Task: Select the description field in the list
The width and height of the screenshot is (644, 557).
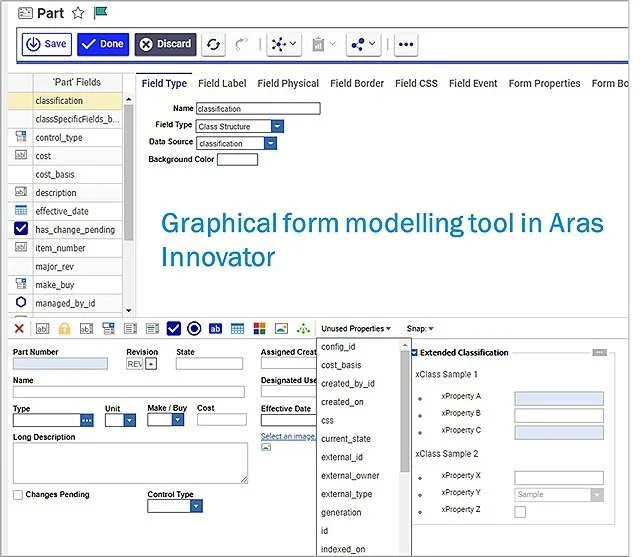Action: (x=65, y=193)
